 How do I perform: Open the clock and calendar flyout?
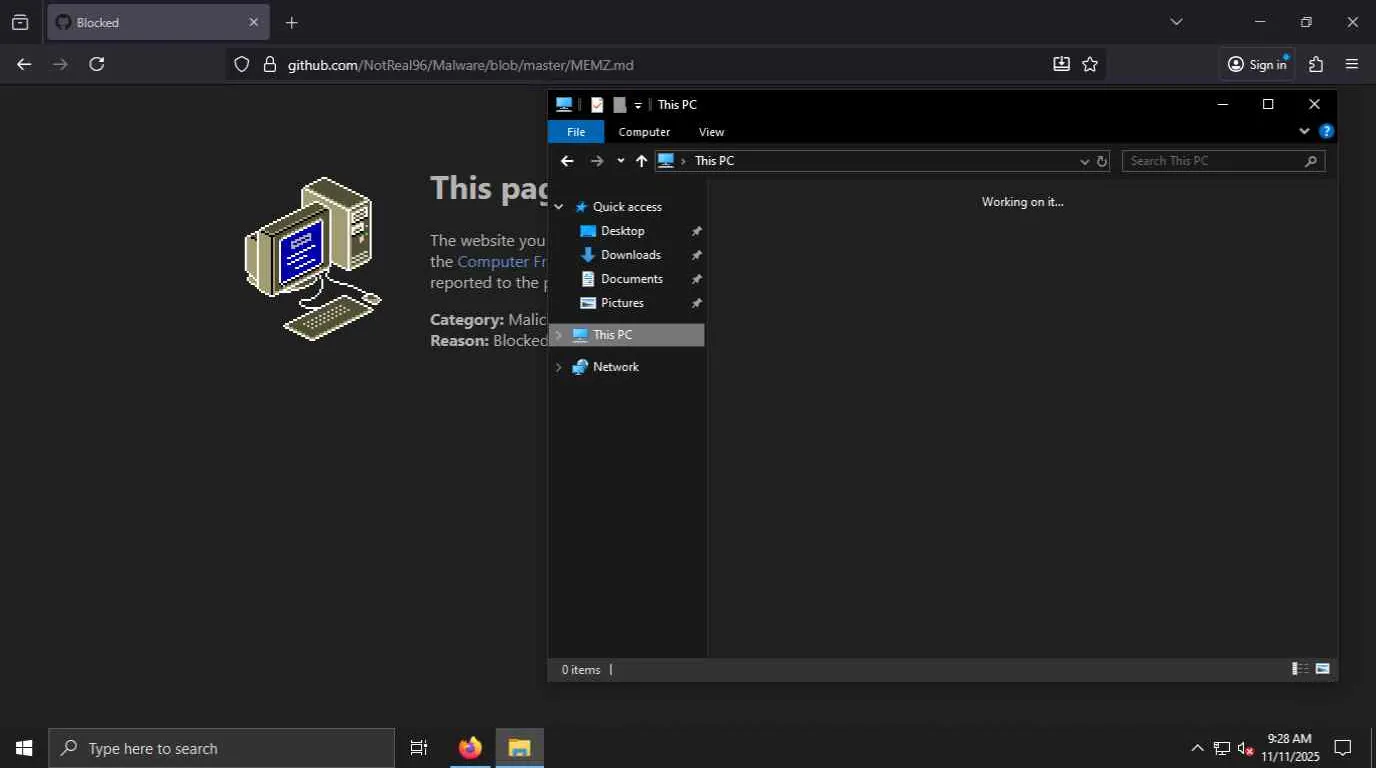(x=1290, y=748)
